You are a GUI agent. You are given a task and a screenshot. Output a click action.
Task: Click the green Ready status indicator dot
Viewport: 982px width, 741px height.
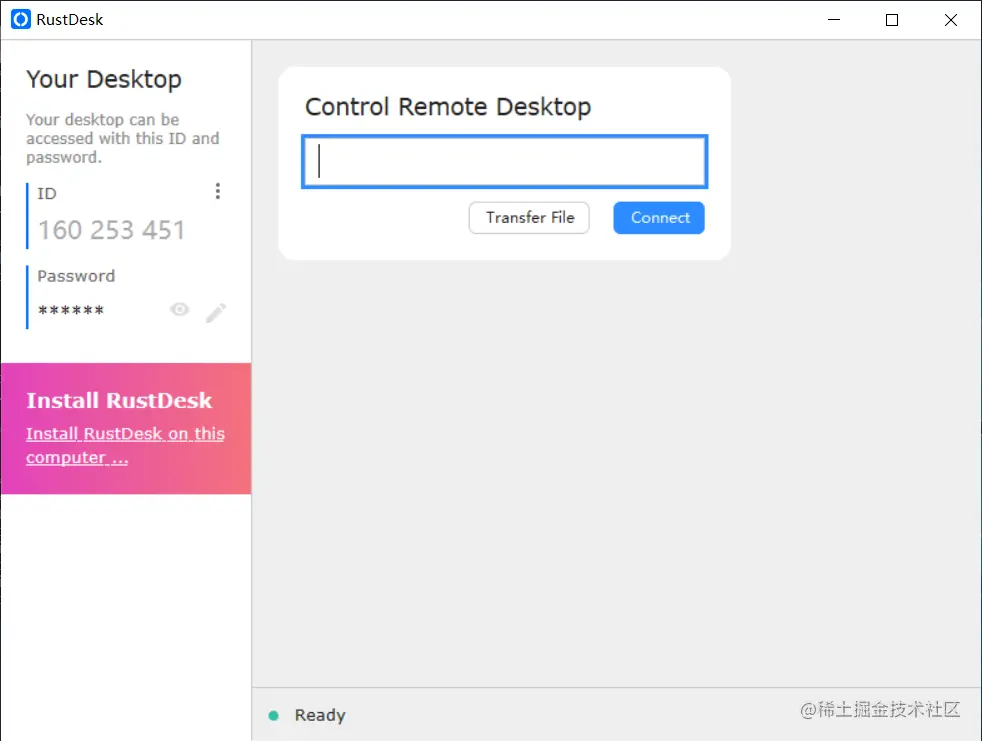click(x=274, y=715)
